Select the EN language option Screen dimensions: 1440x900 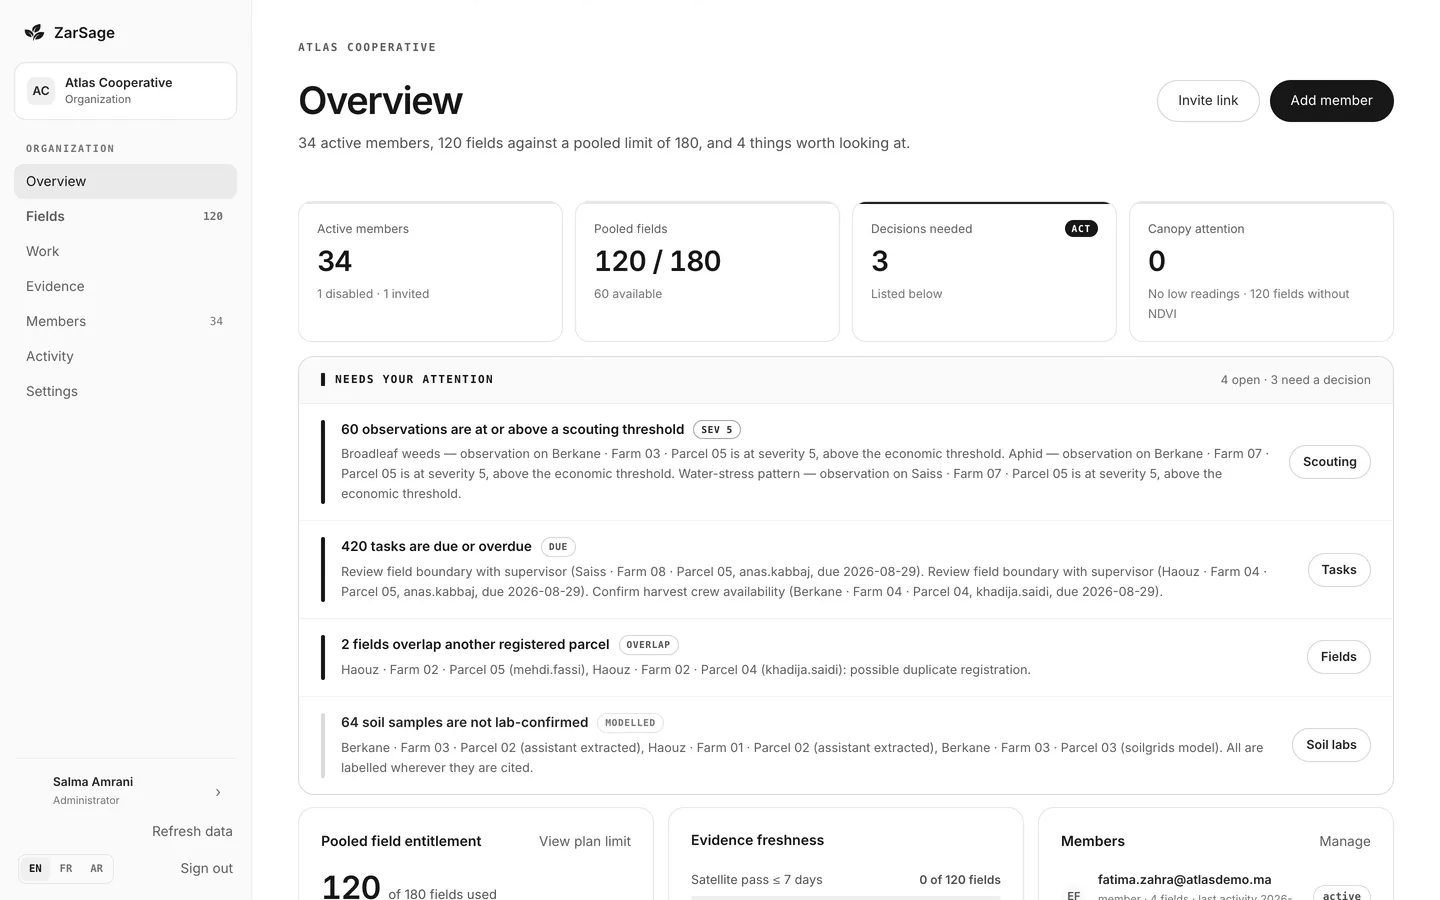tap(35, 868)
